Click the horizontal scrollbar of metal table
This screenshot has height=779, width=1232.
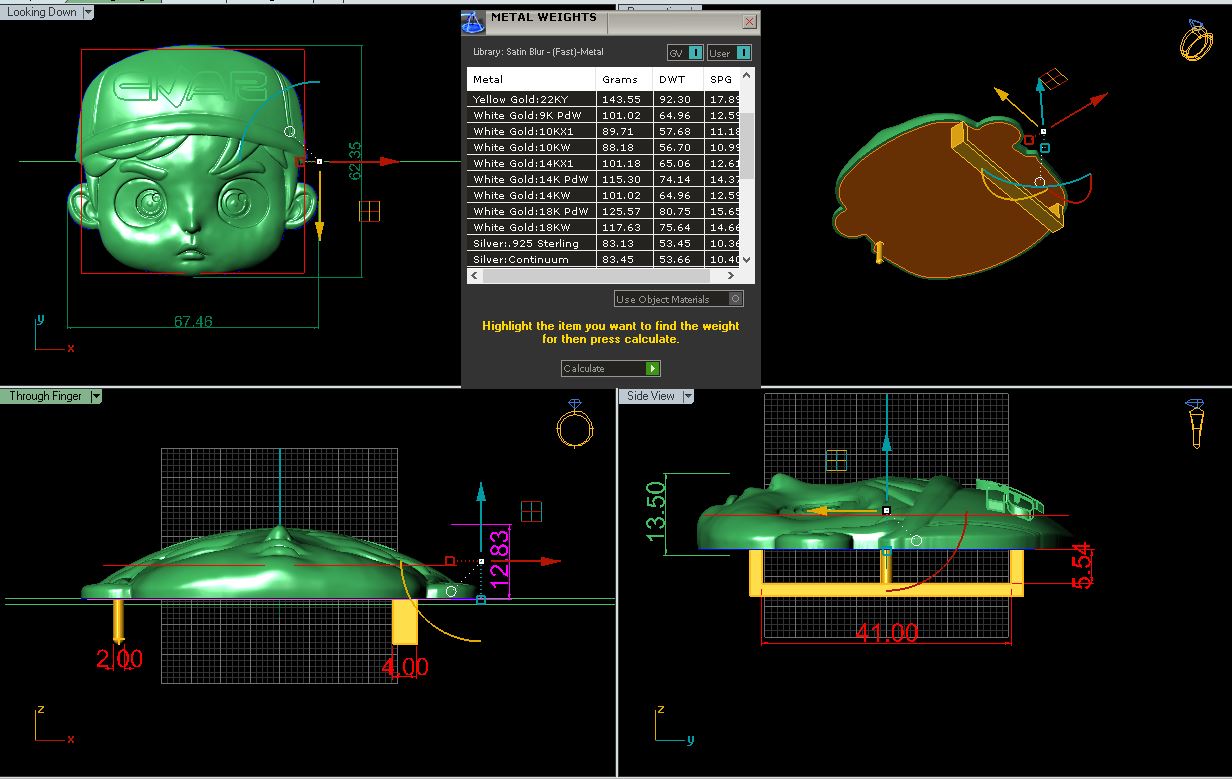(x=600, y=276)
